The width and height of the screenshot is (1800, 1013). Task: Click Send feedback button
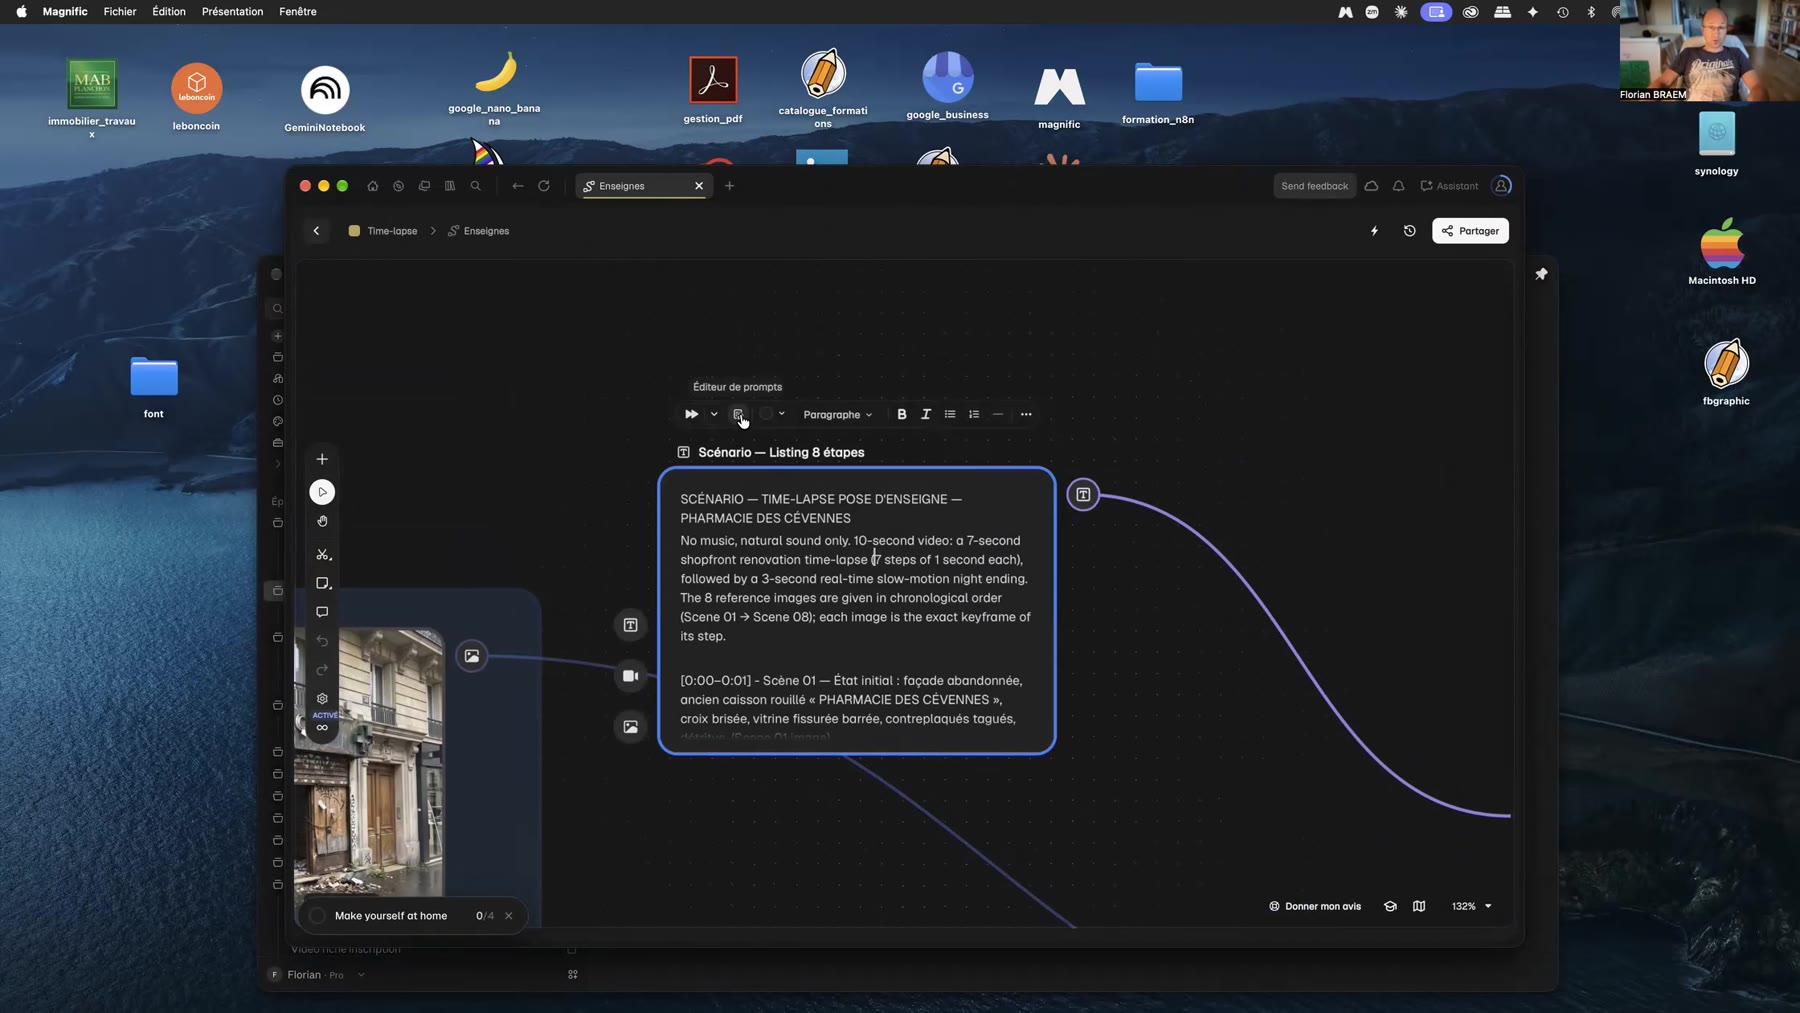1315,186
